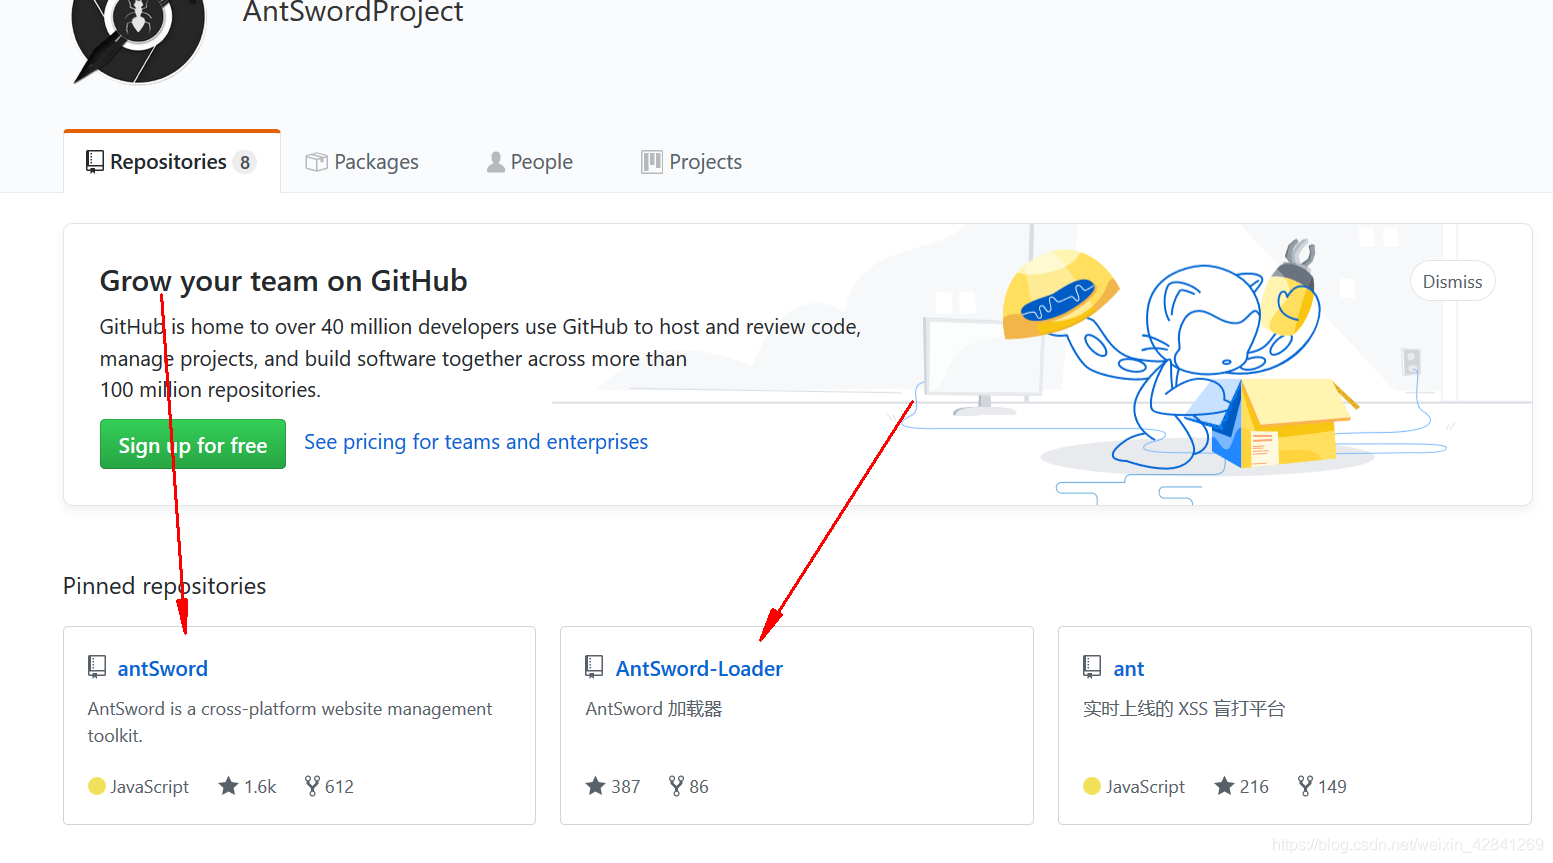Click the fork icon for antSword 612
This screenshot has height=863, width=1553.
pyautogui.click(x=312, y=786)
